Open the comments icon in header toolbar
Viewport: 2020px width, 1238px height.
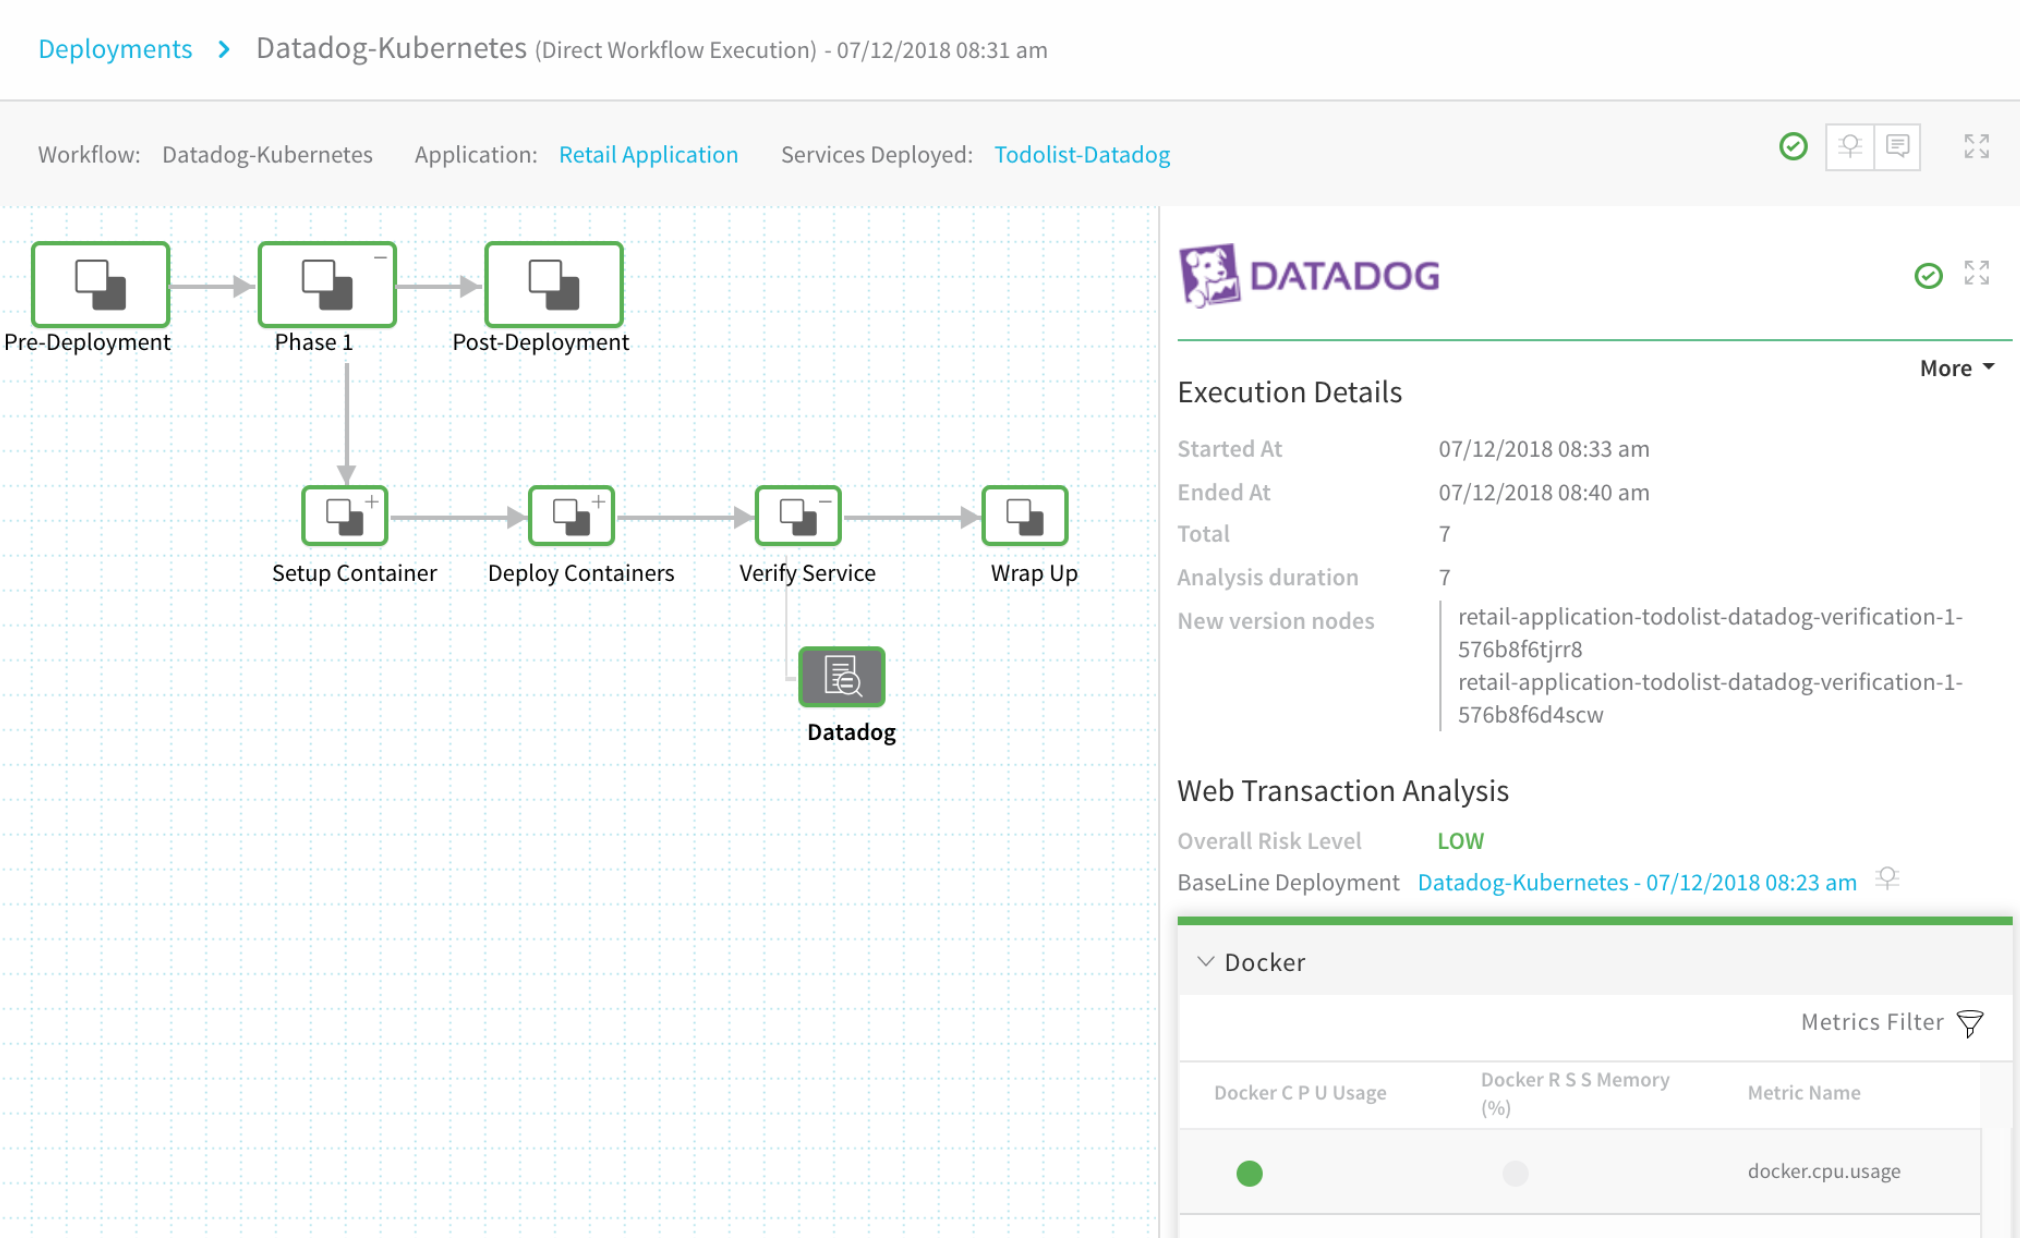point(1897,147)
